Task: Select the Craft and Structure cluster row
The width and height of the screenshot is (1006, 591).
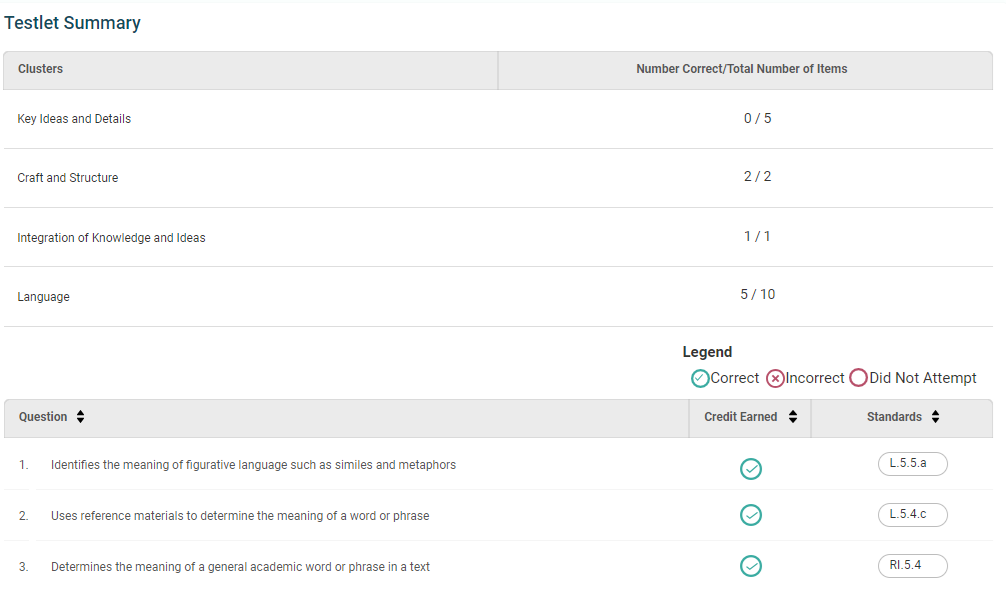Action: pos(498,178)
